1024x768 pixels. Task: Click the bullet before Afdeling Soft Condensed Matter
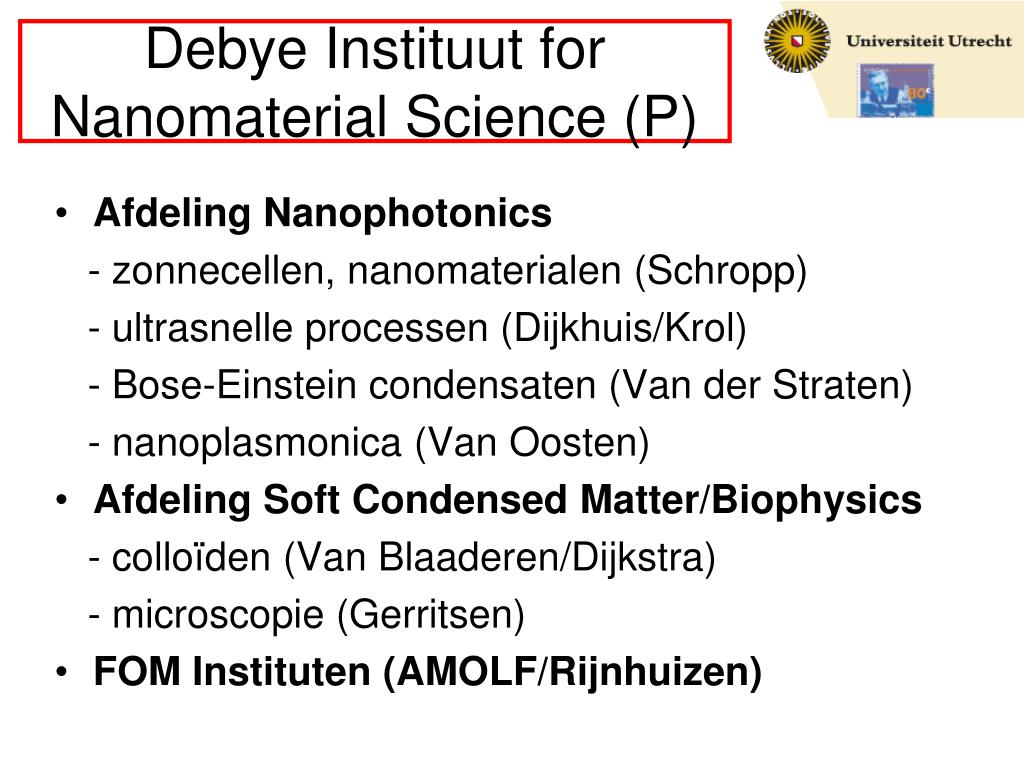(x=62, y=501)
